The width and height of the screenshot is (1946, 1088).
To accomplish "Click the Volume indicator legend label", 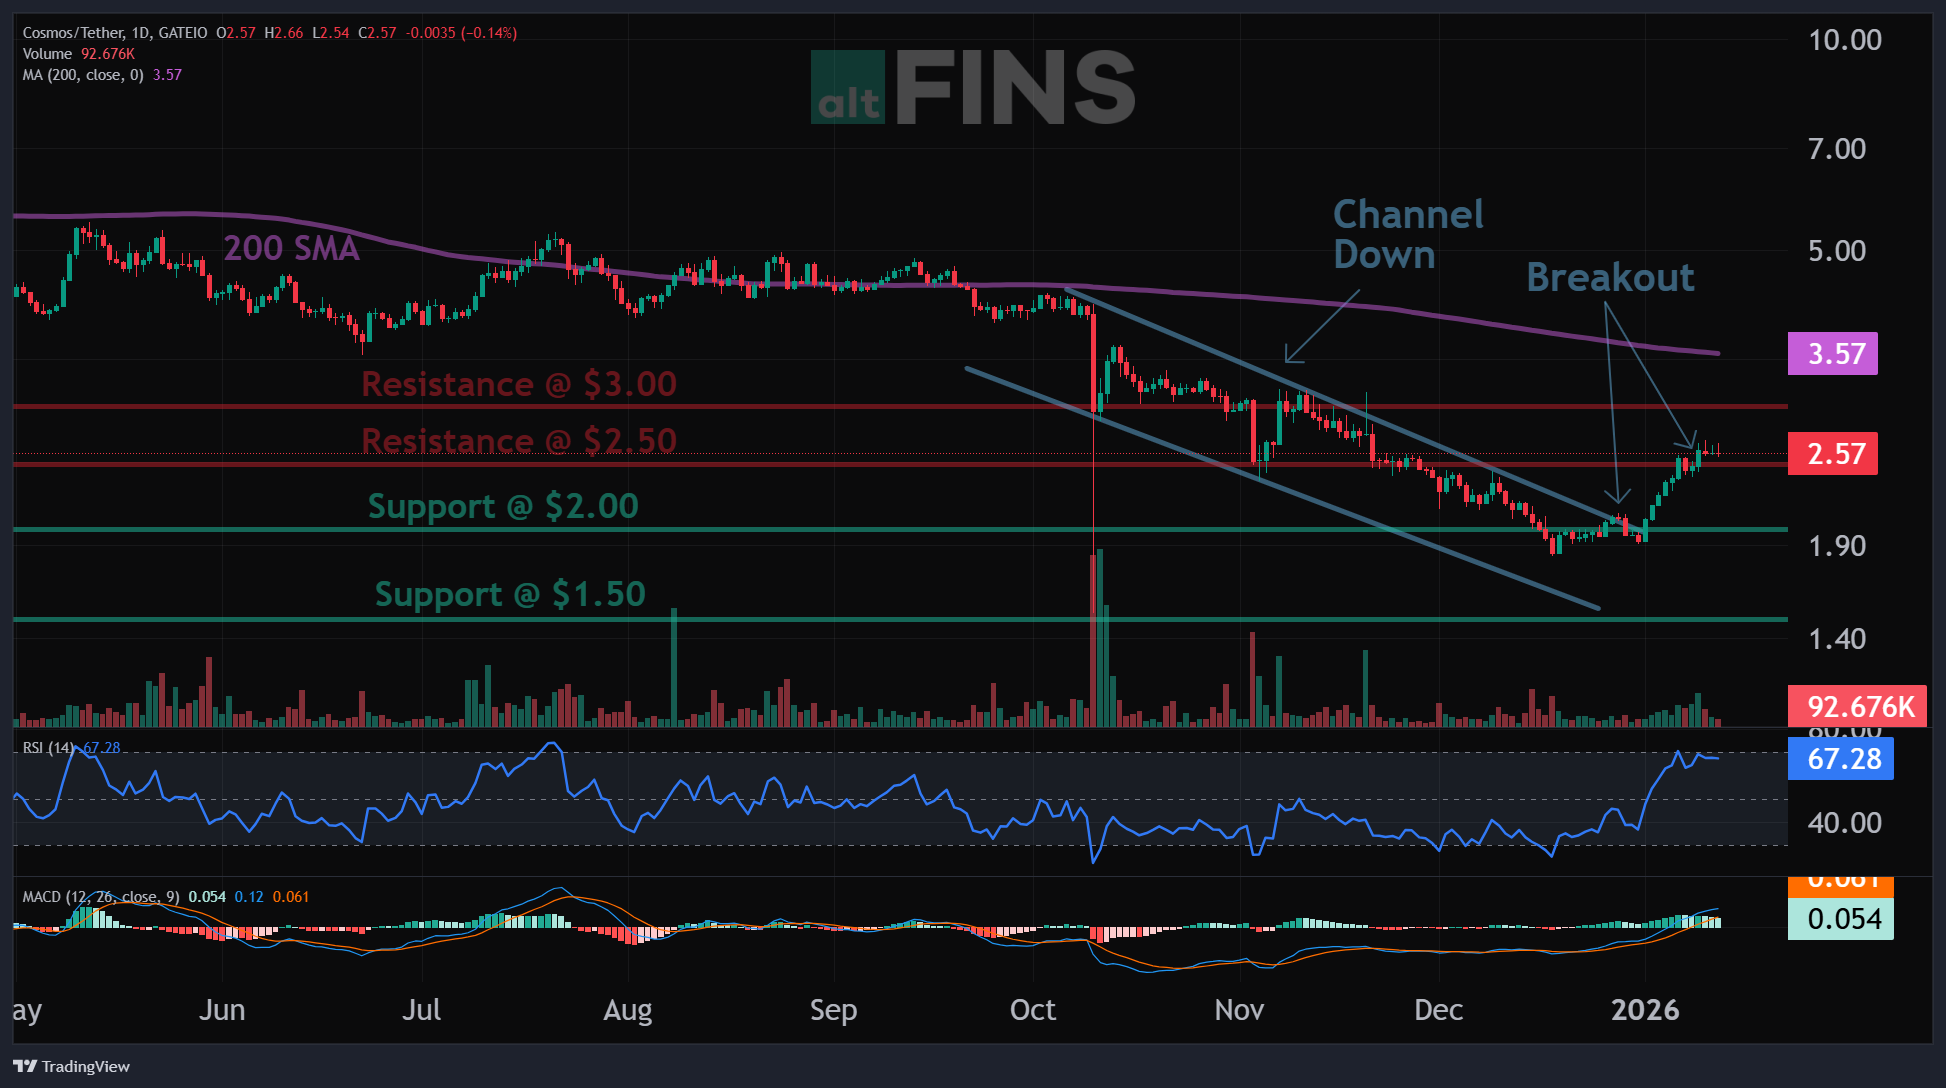I will click(47, 54).
